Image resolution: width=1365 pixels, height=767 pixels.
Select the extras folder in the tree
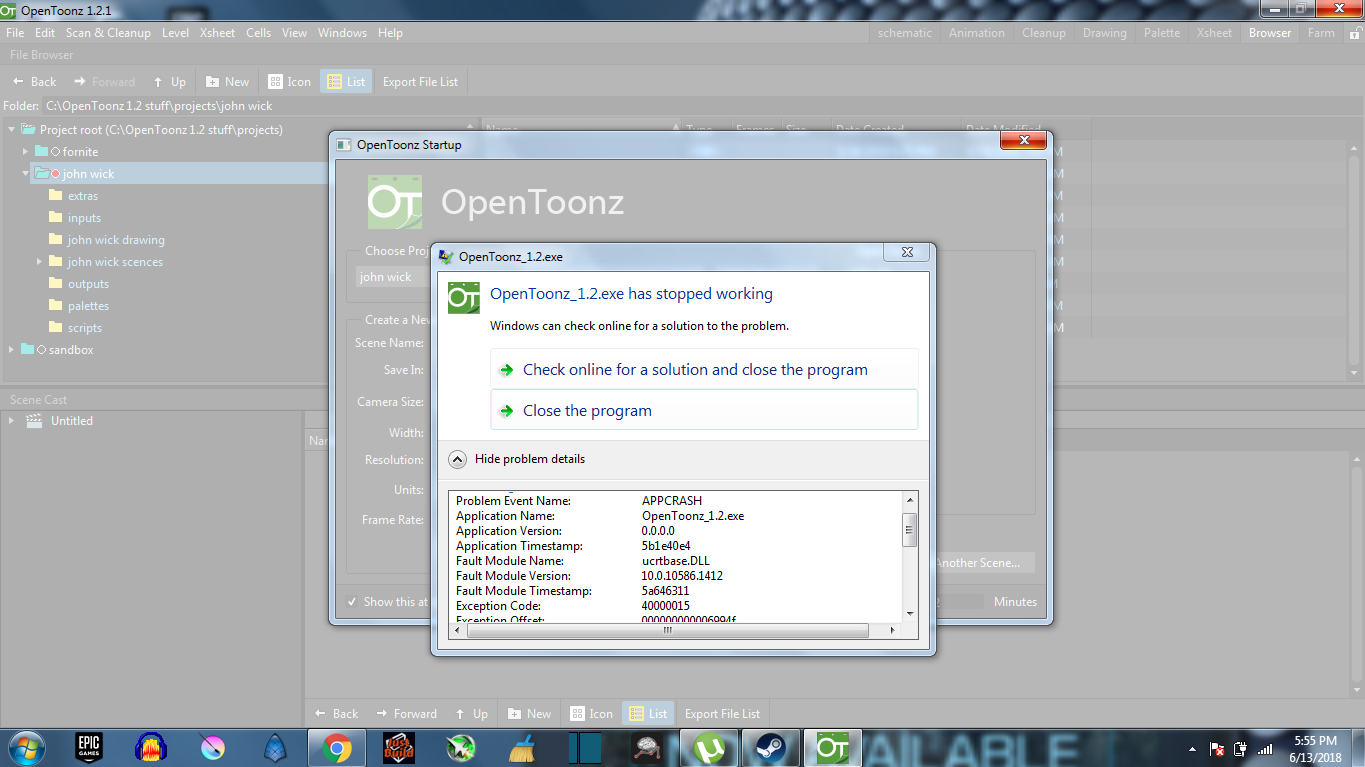(x=83, y=195)
